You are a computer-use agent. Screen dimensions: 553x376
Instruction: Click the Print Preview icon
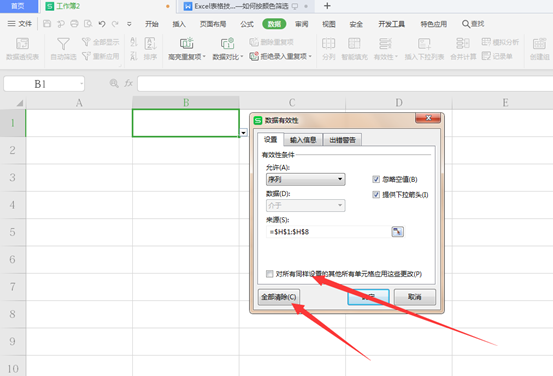click(x=88, y=24)
